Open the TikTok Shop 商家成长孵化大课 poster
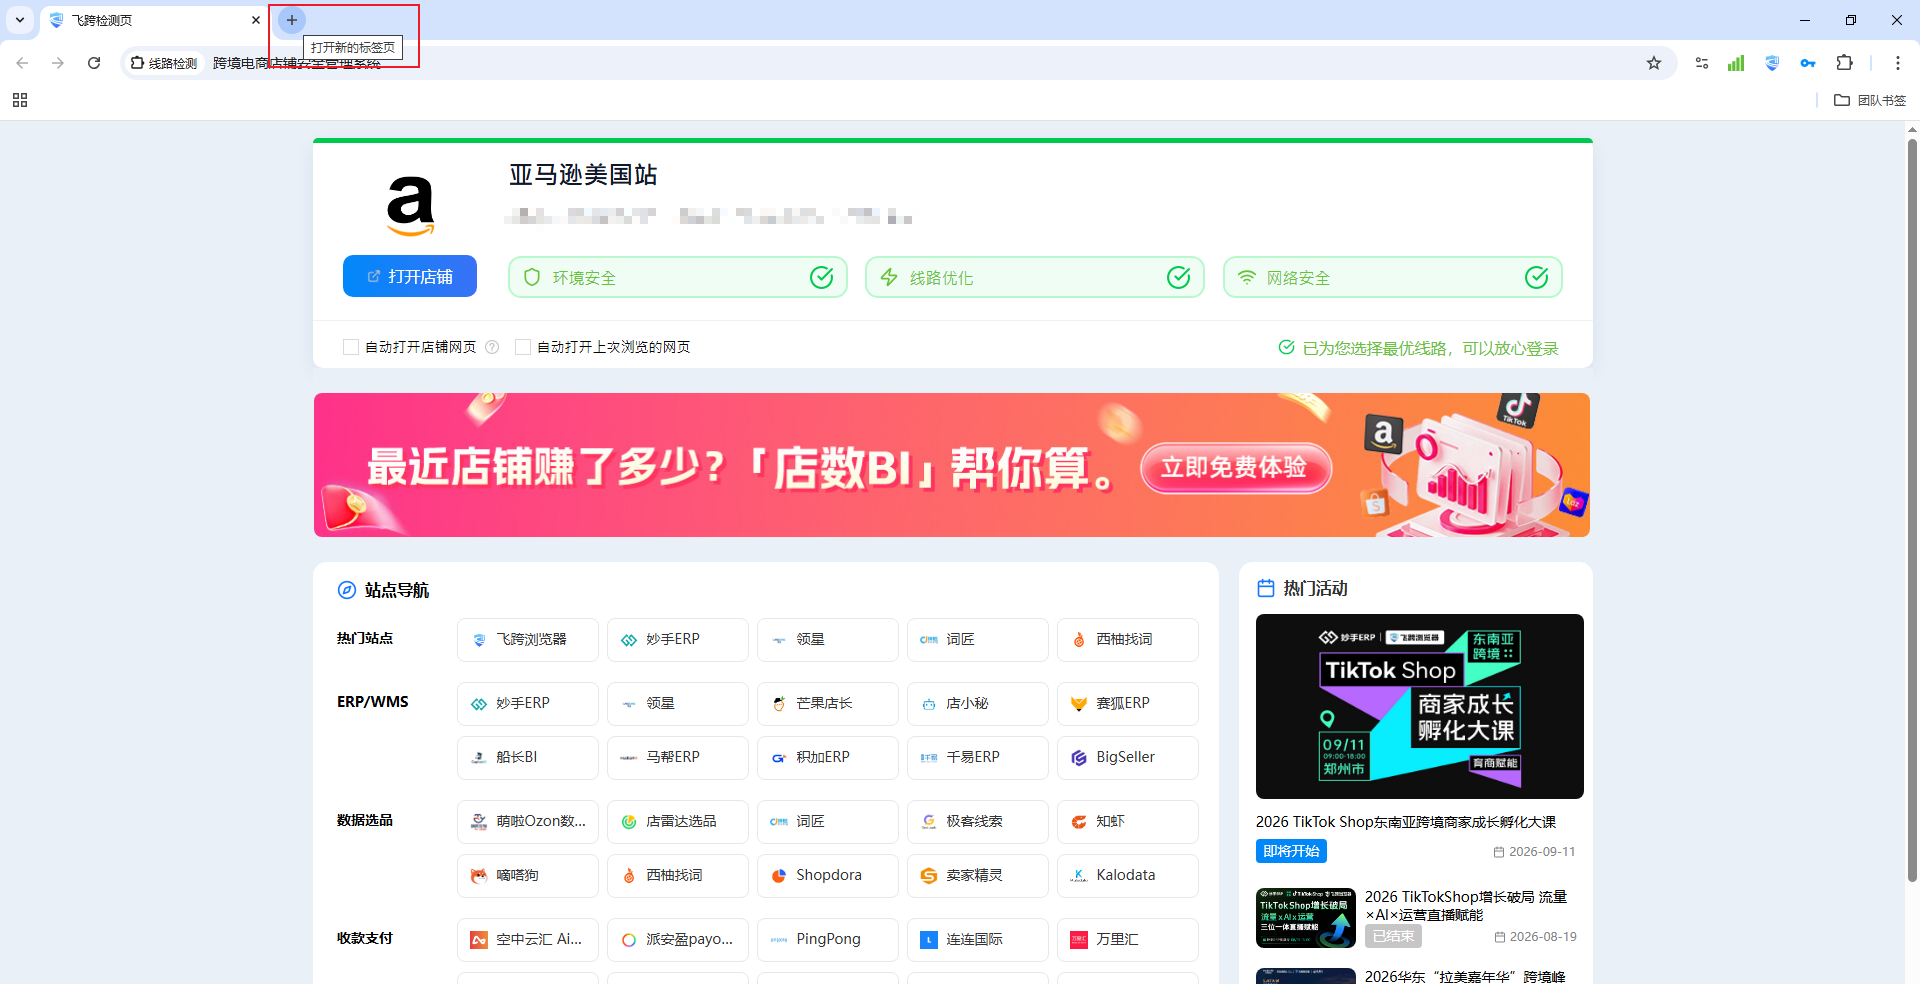This screenshot has height=984, width=1920. pyautogui.click(x=1420, y=706)
